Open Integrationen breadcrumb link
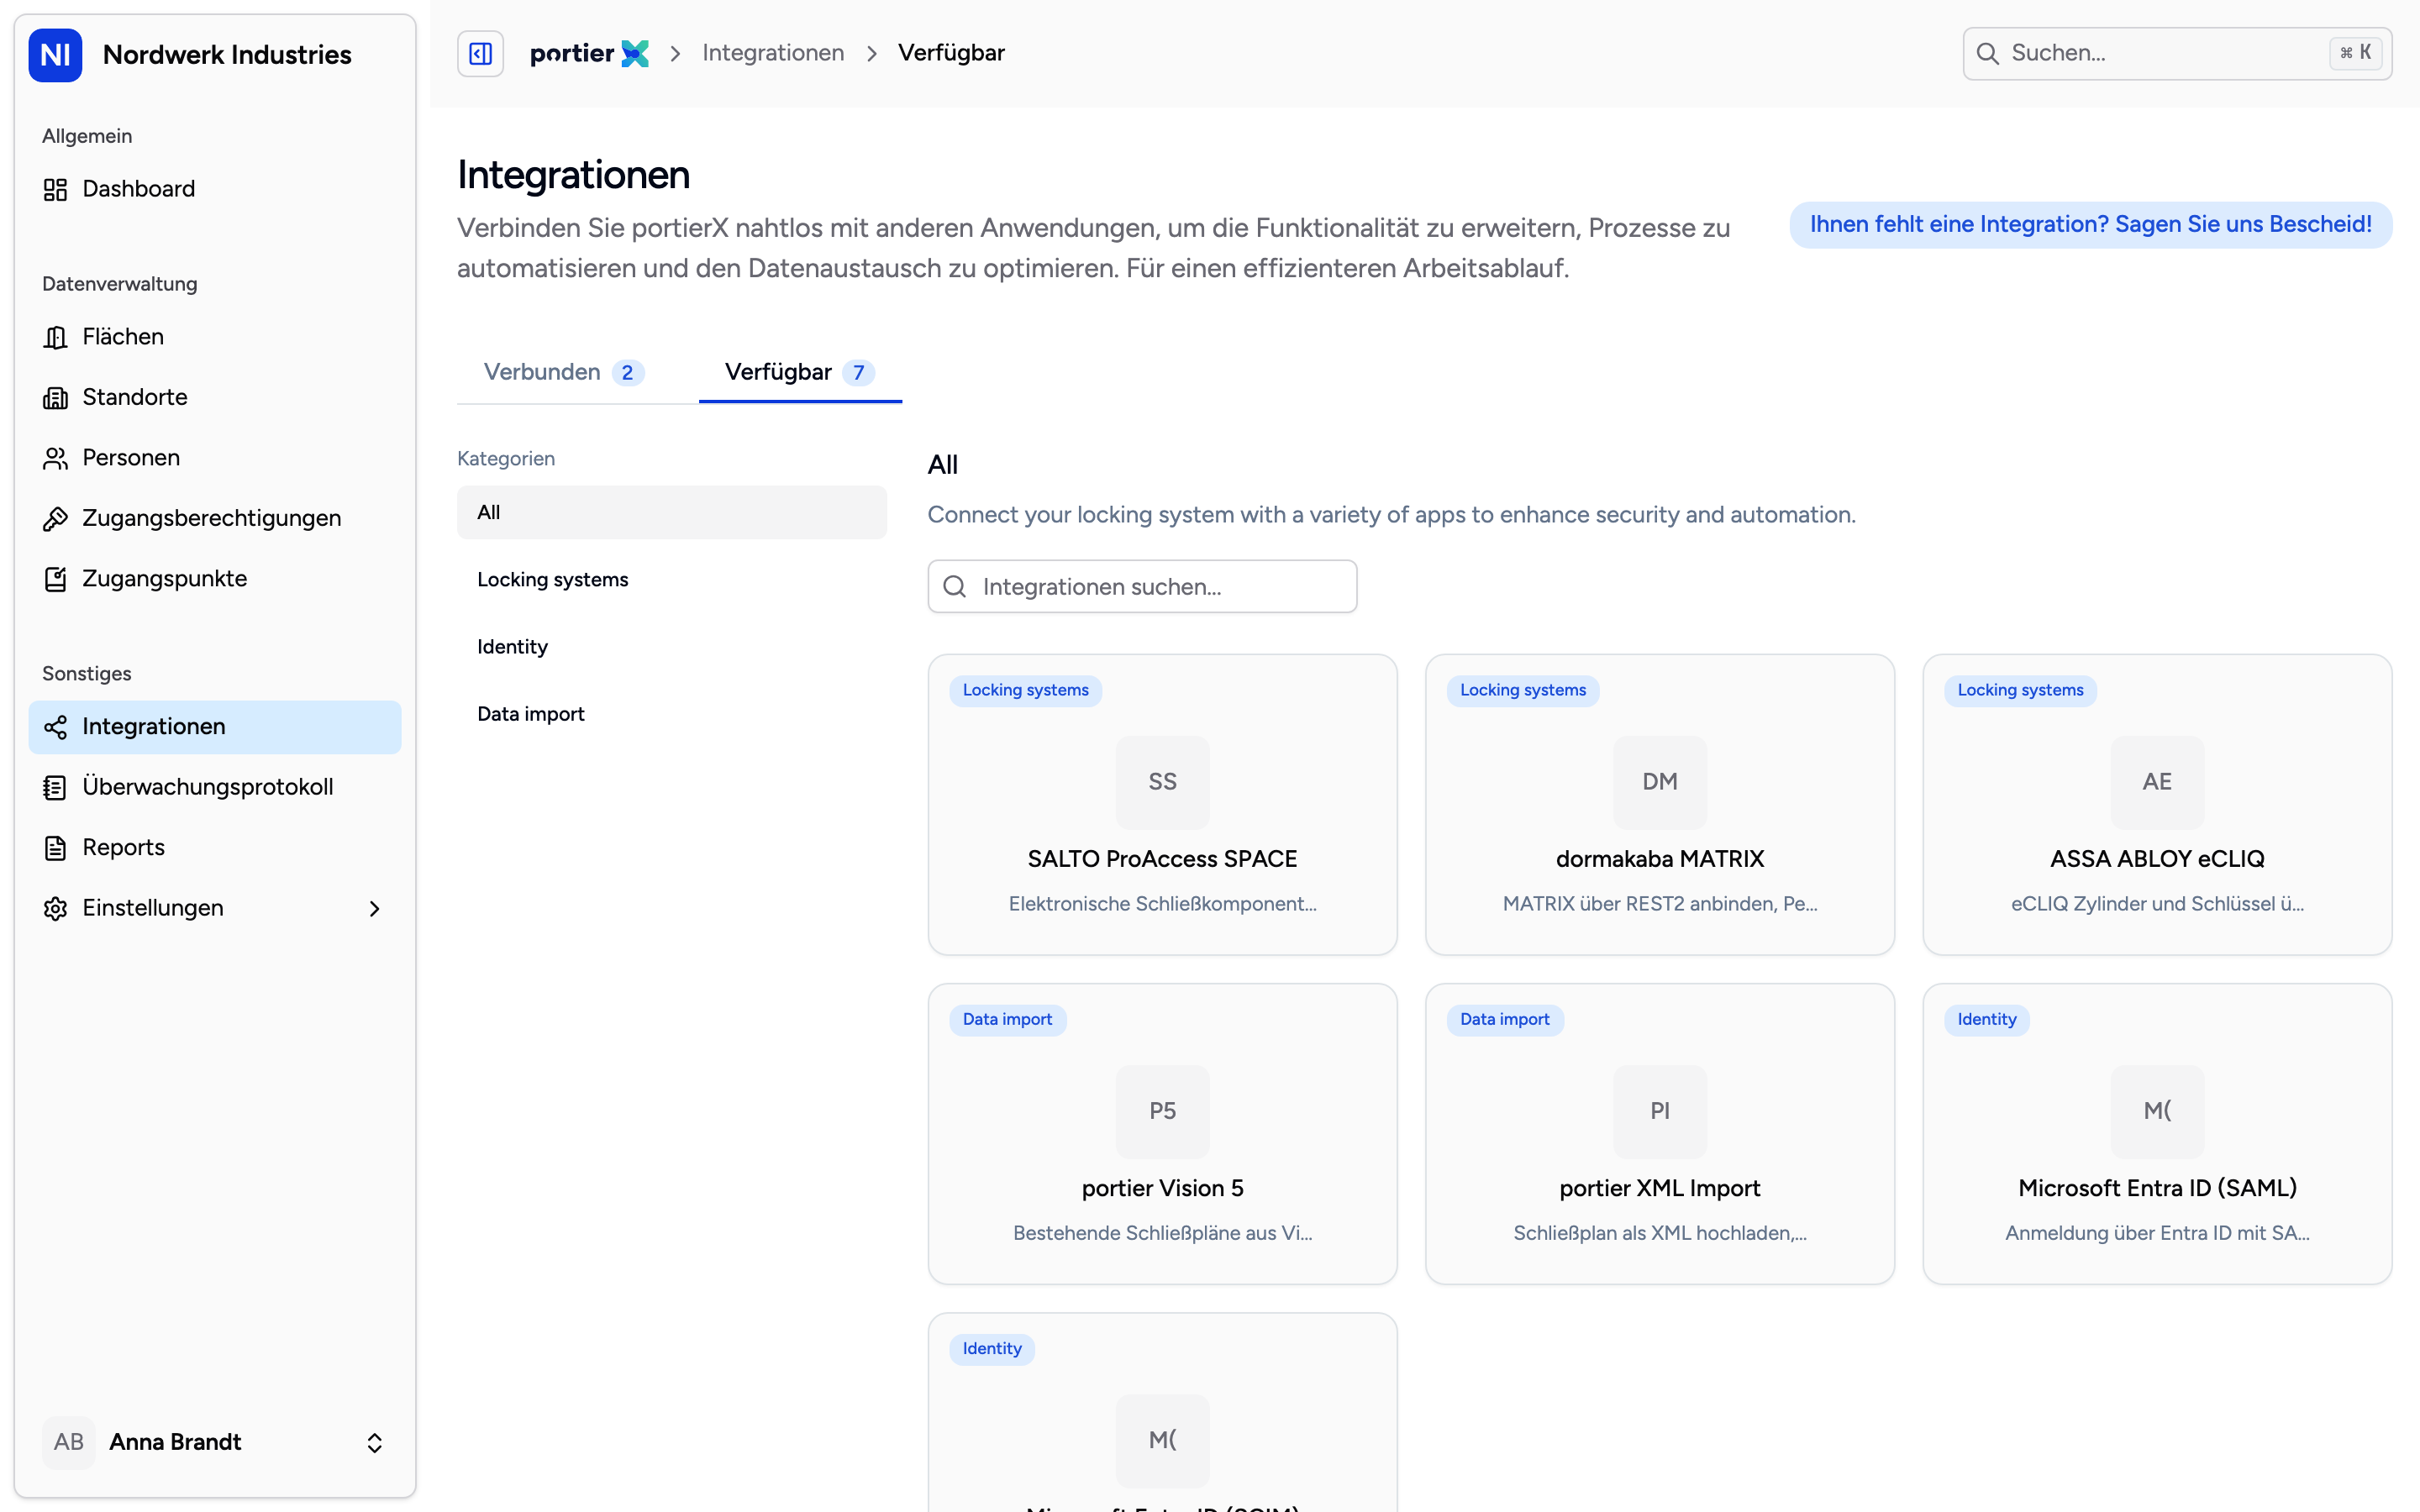The image size is (2420, 1512). (773, 53)
